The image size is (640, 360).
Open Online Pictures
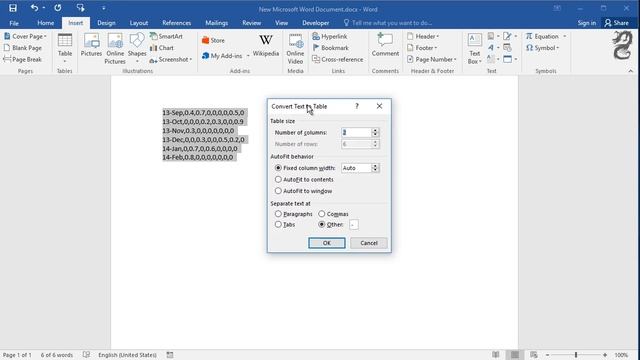(115, 48)
